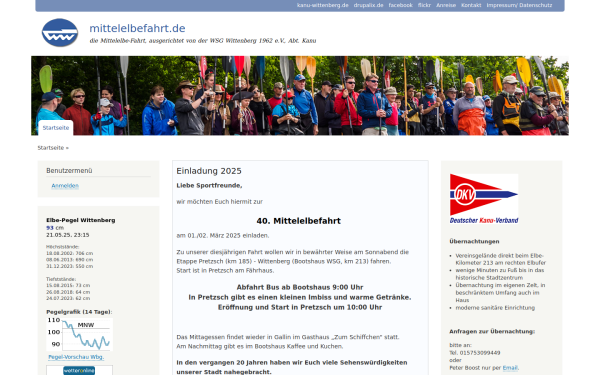Screen dimensions: 600x375
Task: Click the Einladung 2025 heading
Action: click(x=209, y=171)
